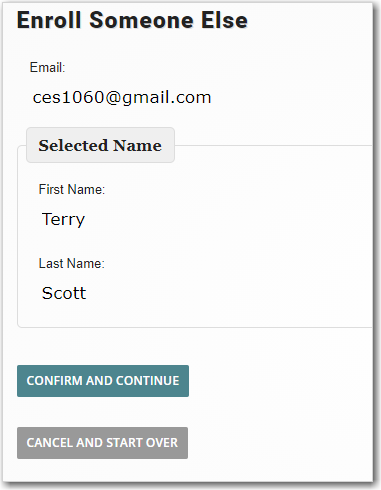The height and width of the screenshot is (490, 381).
Task: Click the word Name in the legend
Action: 137,145
